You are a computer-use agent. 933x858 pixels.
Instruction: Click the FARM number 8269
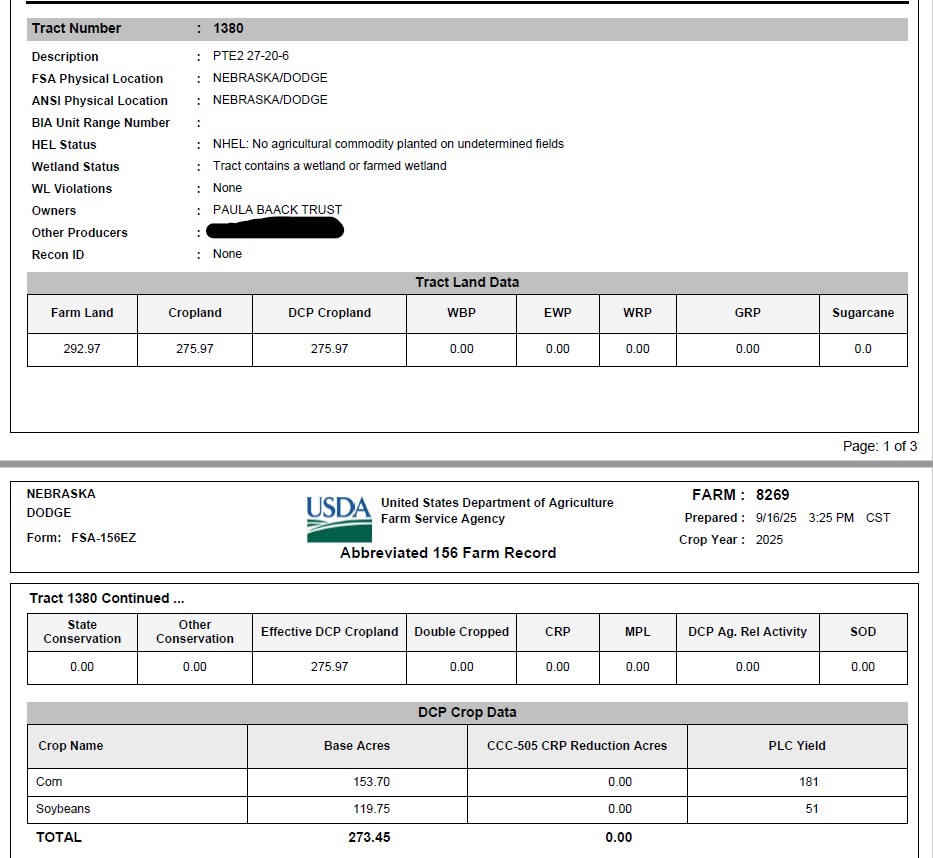tap(772, 495)
